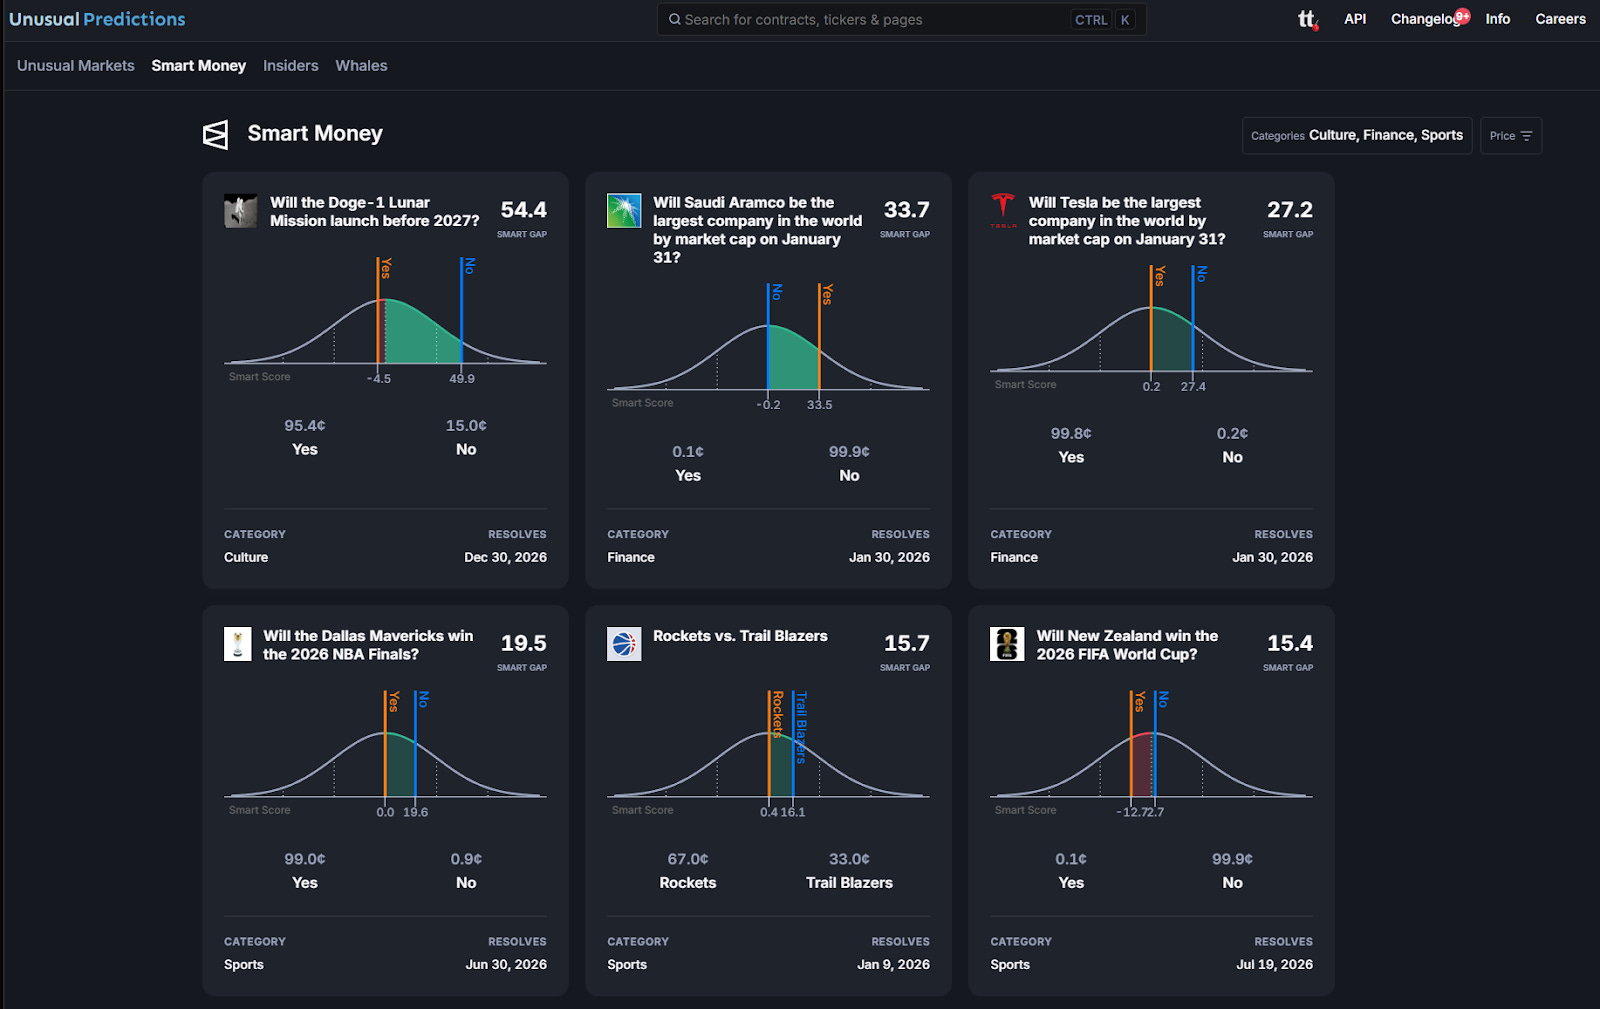Select the Saudi Aramco company logo
The image size is (1600, 1009).
624,211
